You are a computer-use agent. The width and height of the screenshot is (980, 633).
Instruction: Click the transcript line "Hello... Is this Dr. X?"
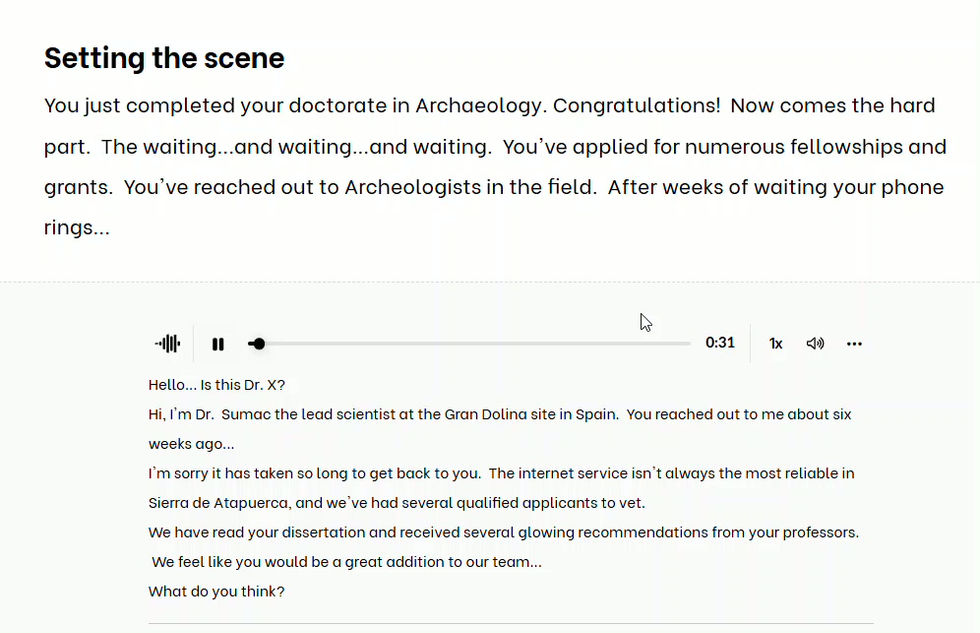[x=217, y=385]
